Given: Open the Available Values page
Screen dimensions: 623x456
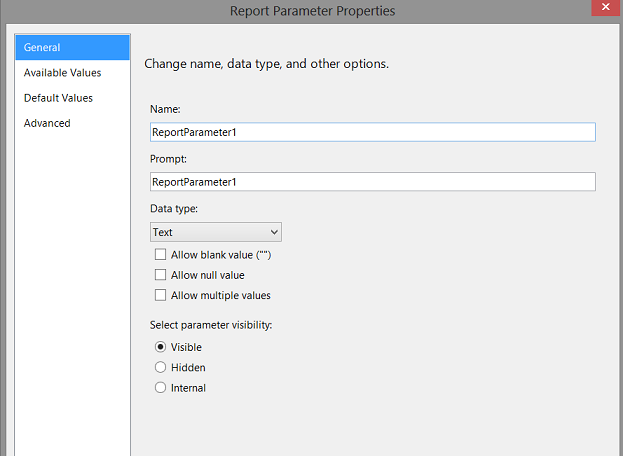Looking at the screenshot, I should (62, 73).
